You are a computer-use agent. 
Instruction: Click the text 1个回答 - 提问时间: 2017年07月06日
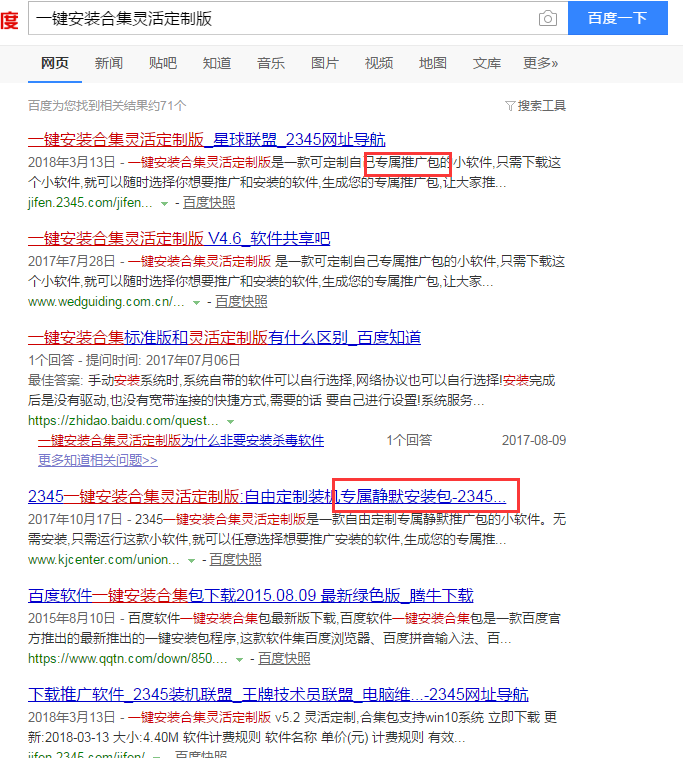(134, 360)
